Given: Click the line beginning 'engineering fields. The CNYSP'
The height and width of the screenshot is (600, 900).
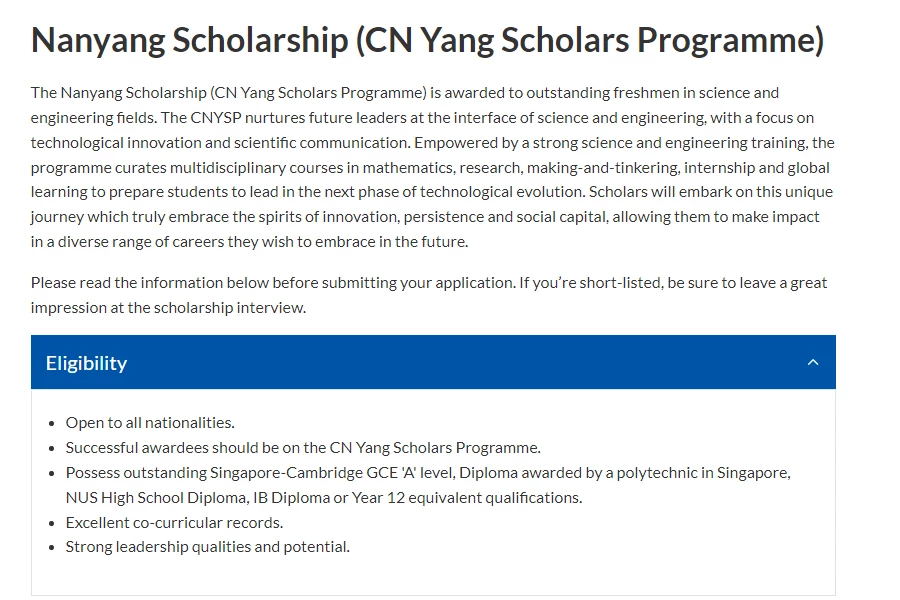Looking at the screenshot, I should point(422,118).
